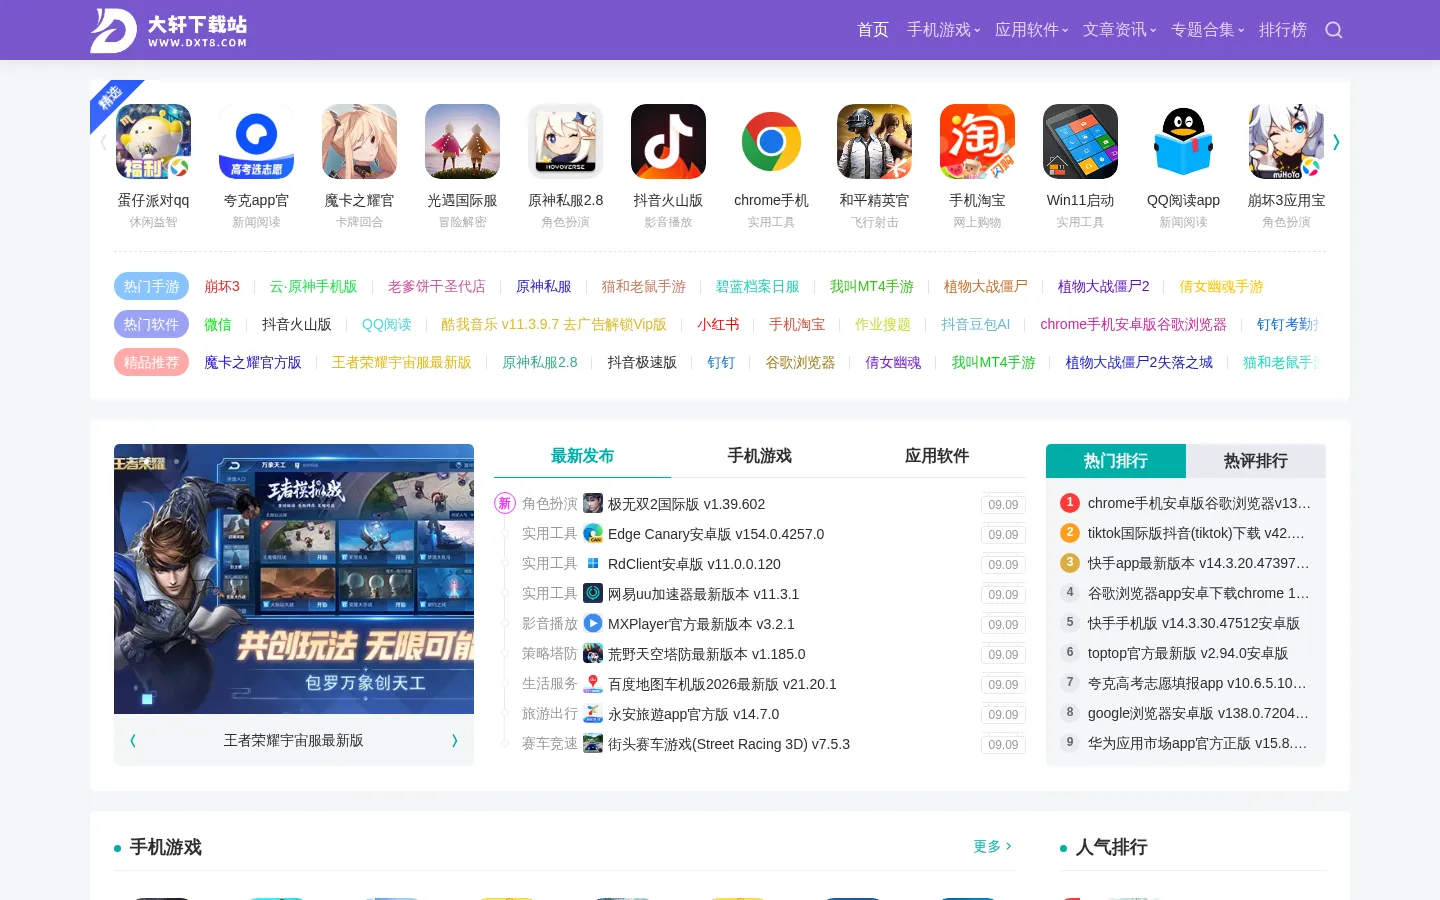The width and height of the screenshot is (1440, 900).
Task: Open the 王者荣耀宇宙服最新版 tag link
Action: click(401, 362)
